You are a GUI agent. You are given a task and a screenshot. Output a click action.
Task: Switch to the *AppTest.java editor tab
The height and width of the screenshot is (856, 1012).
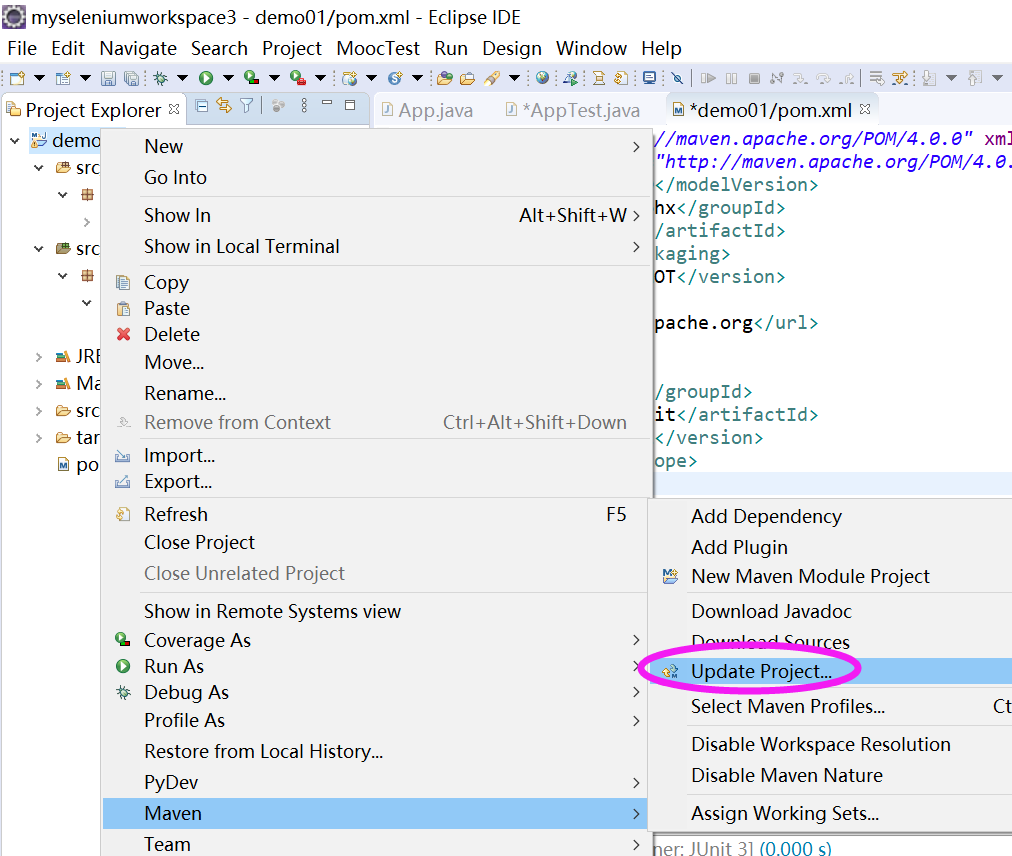click(x=573, y=110)
